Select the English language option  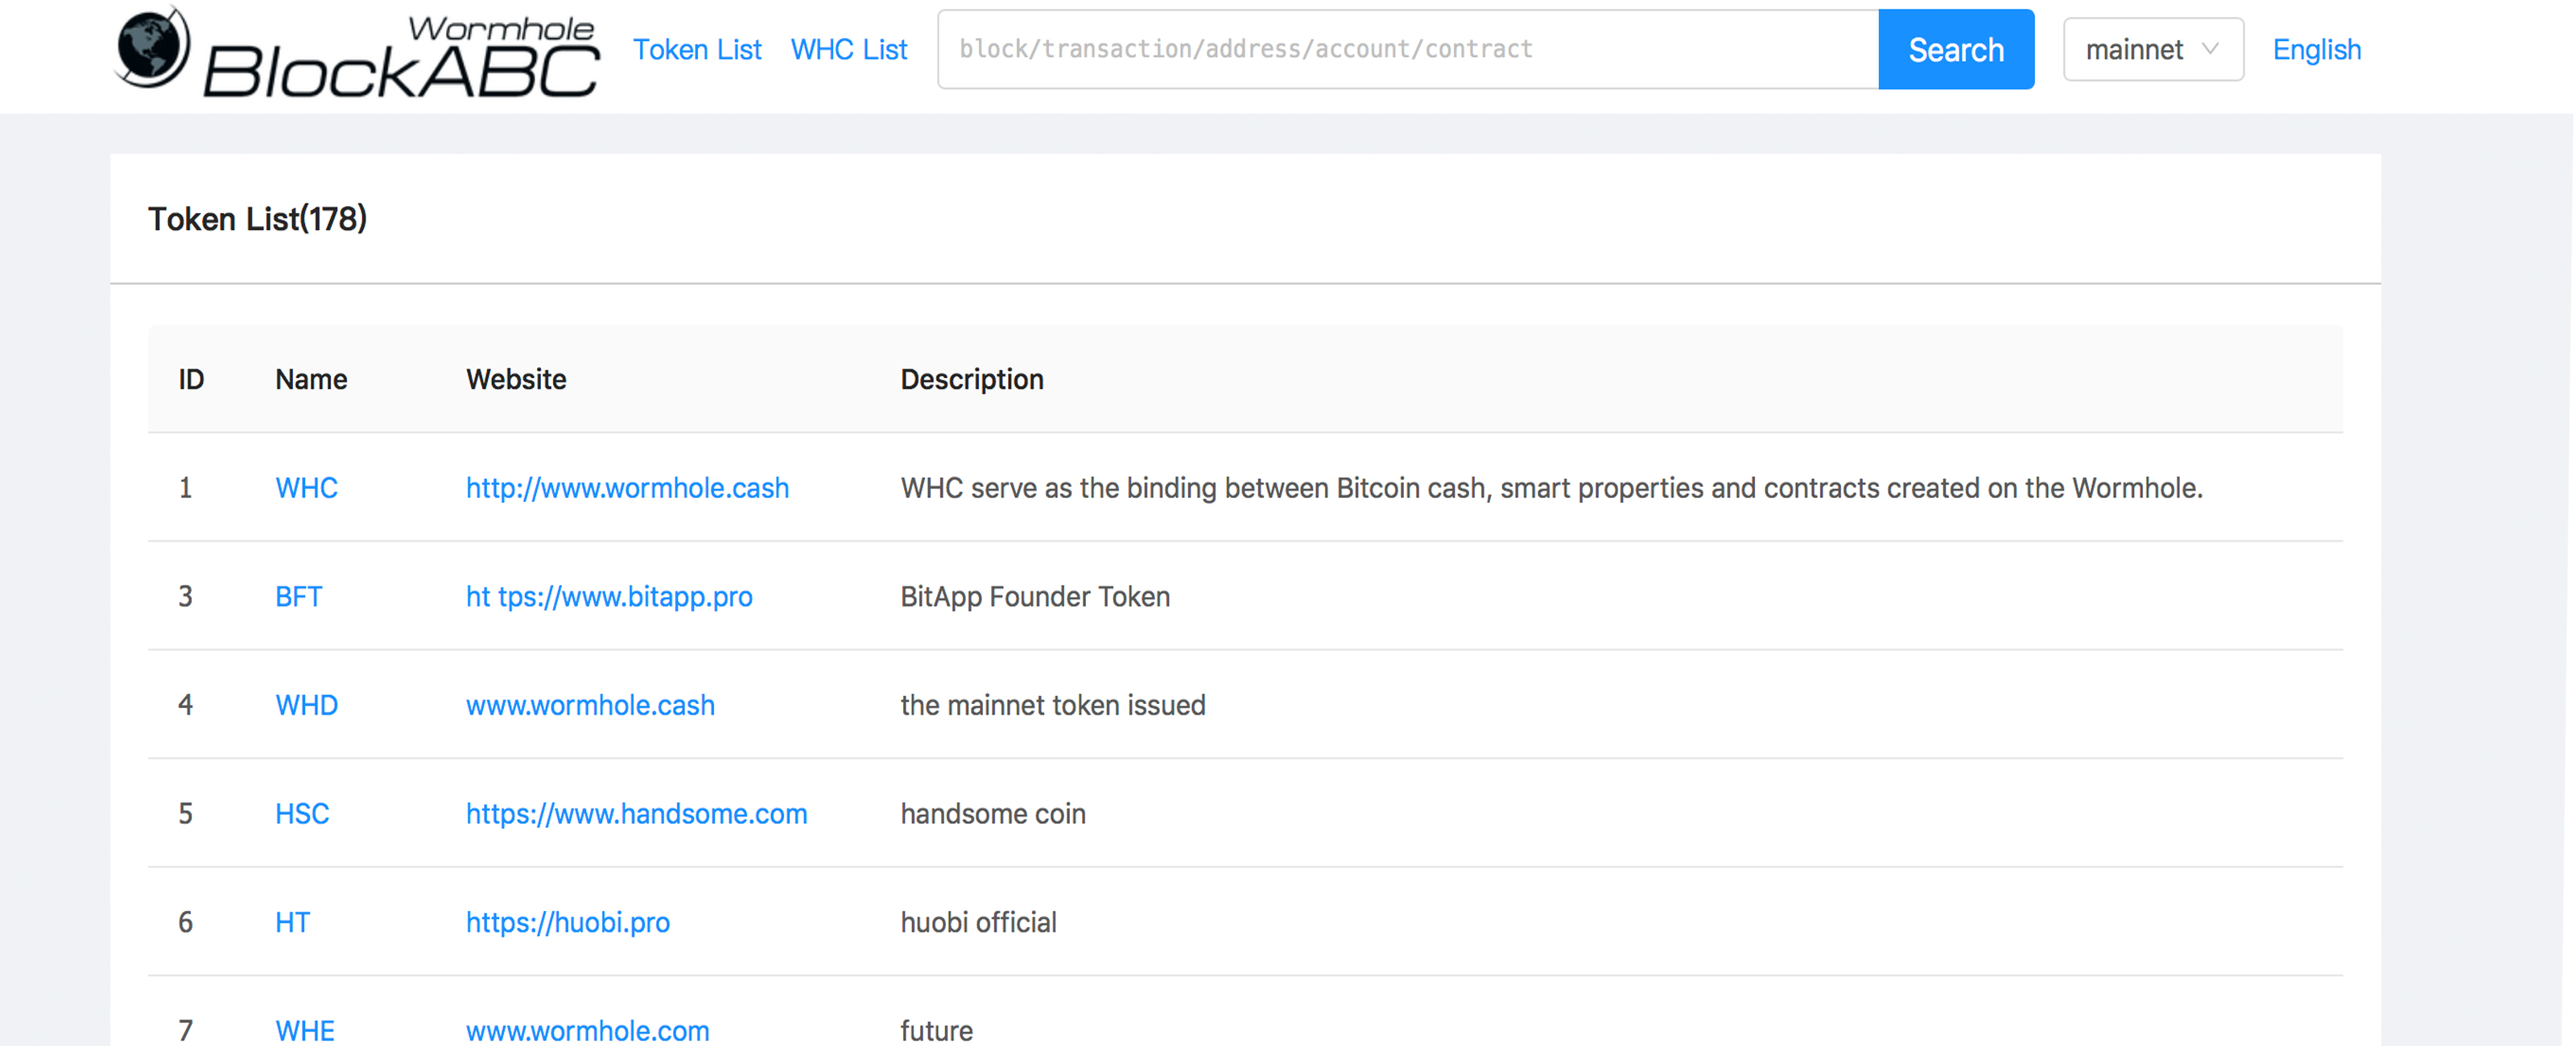point(2318,49)
